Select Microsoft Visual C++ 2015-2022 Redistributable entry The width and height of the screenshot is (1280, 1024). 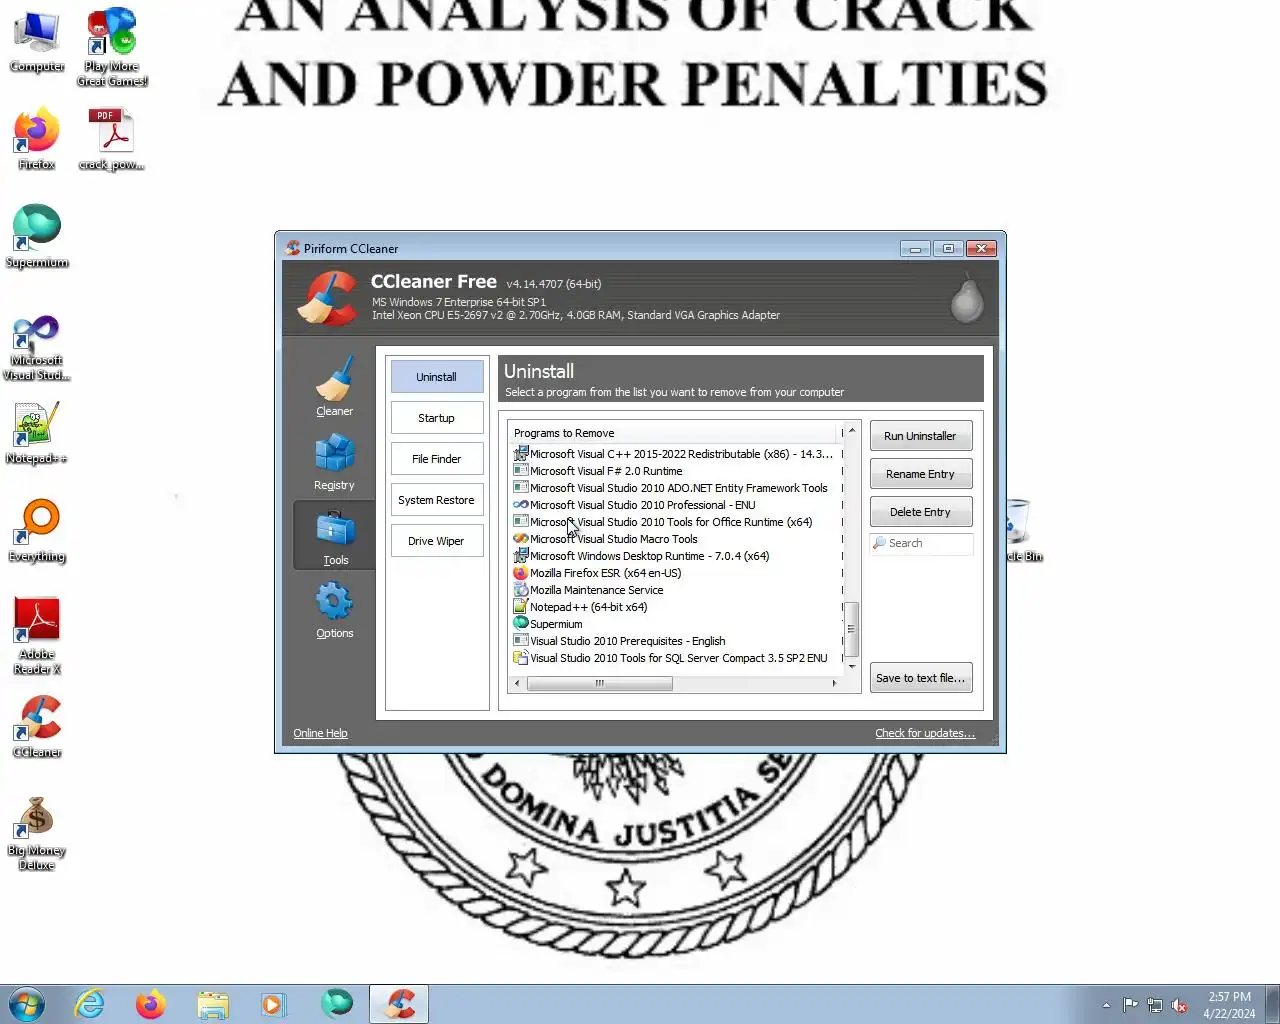(x=676, y=454)
